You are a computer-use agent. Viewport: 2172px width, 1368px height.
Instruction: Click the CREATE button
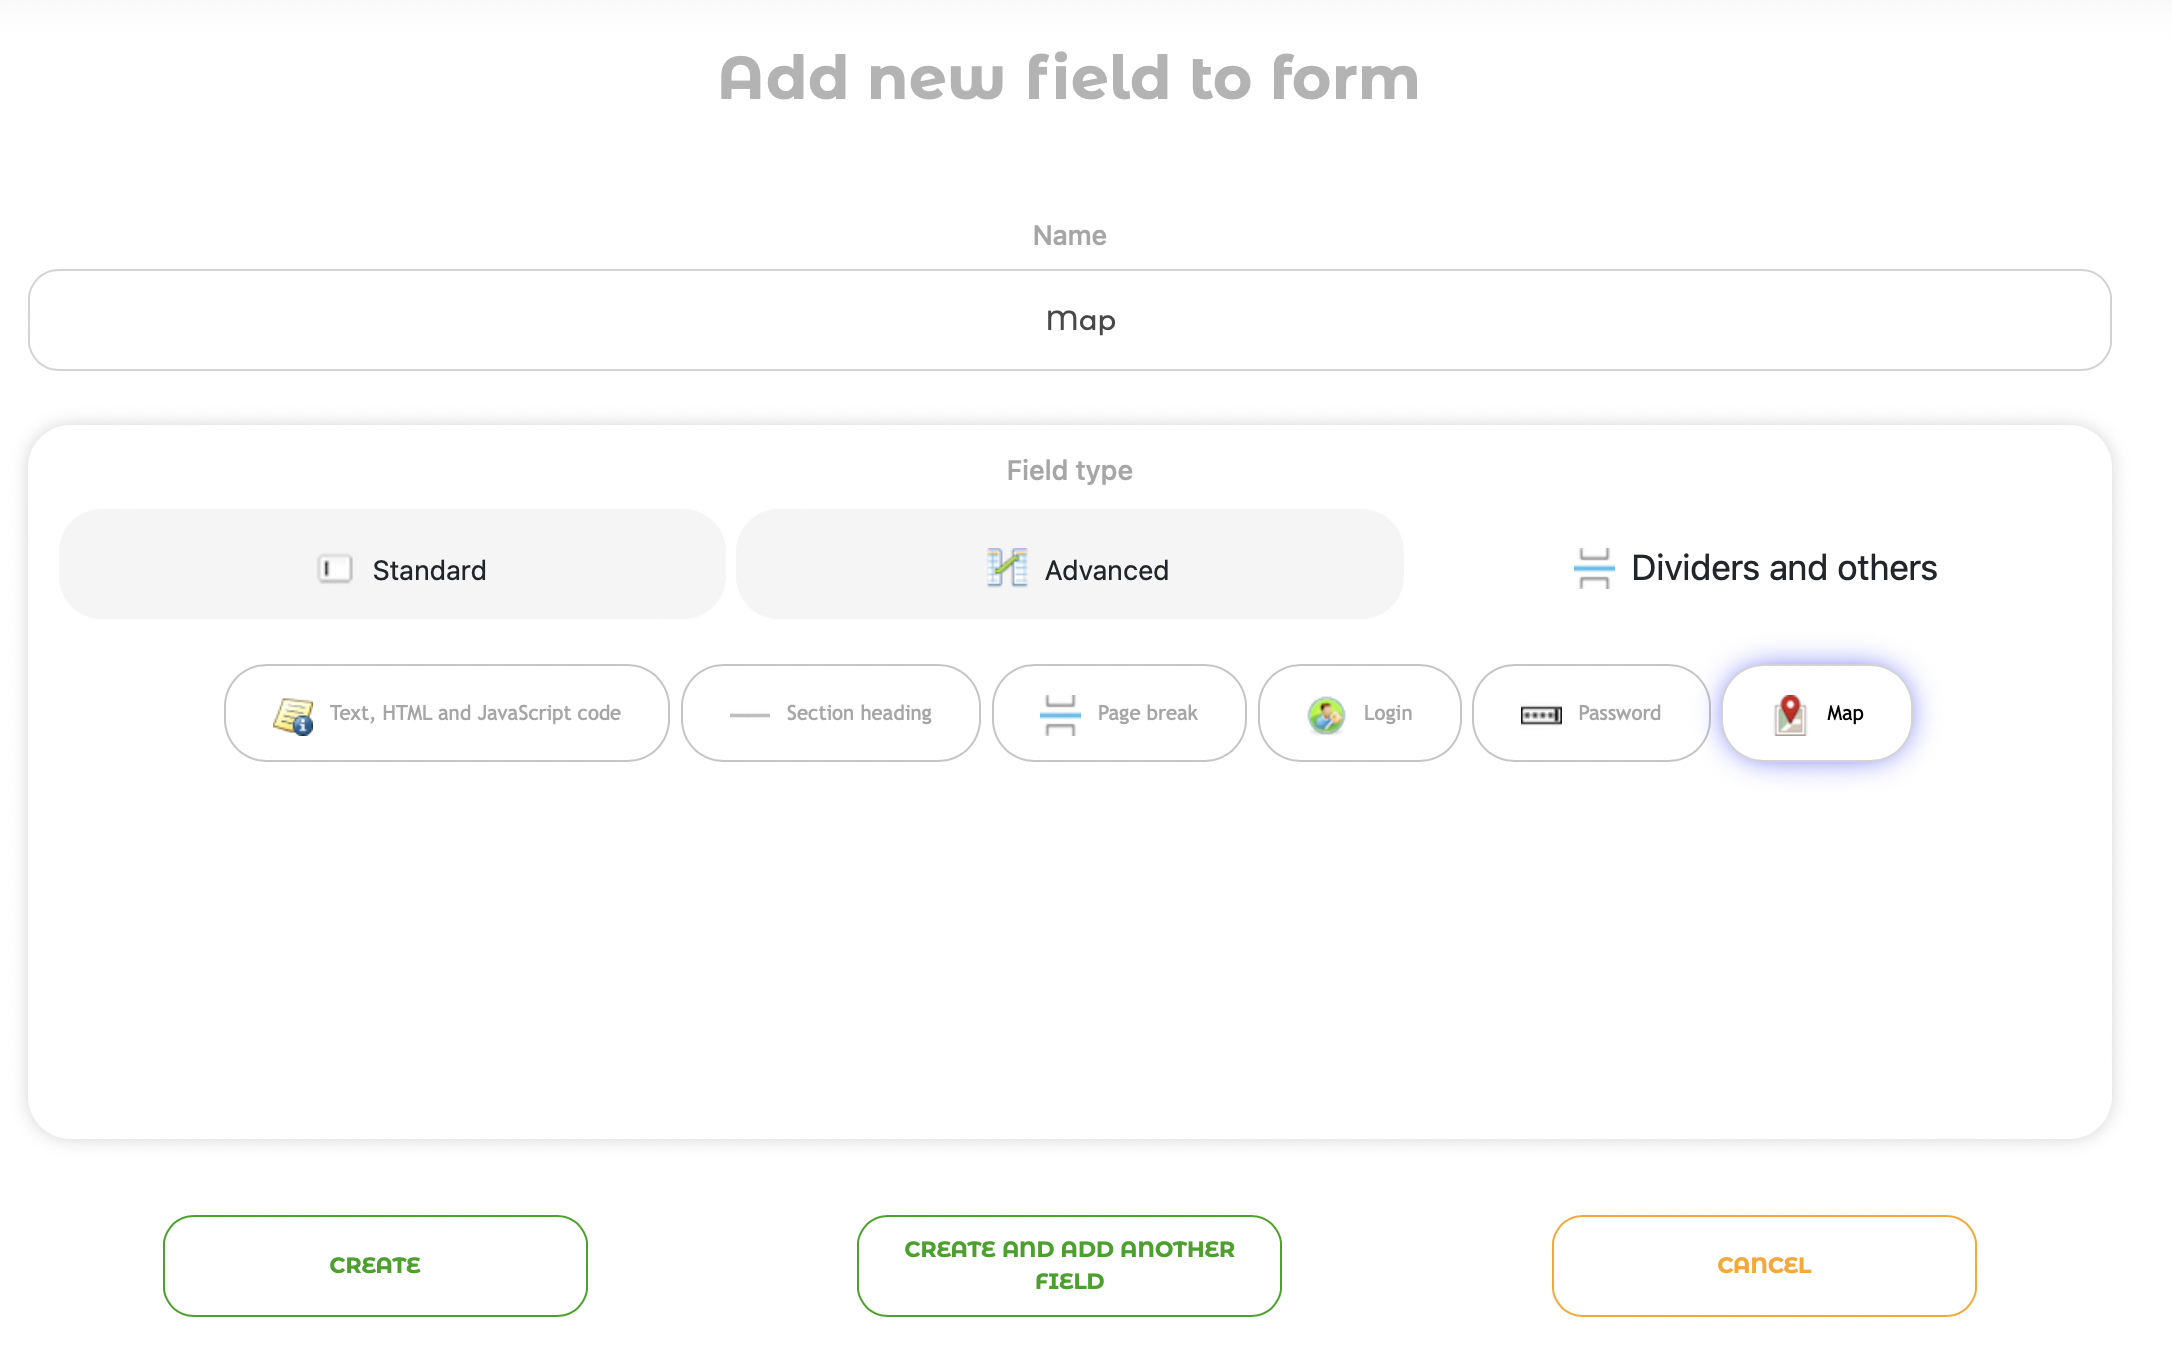374,1266
